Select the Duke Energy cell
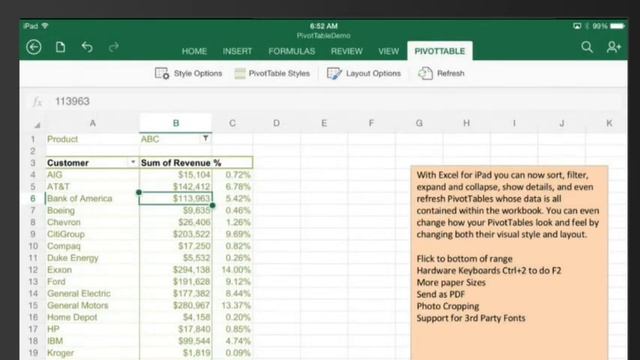Screen dimensions: 640x360 click(93, 258)
